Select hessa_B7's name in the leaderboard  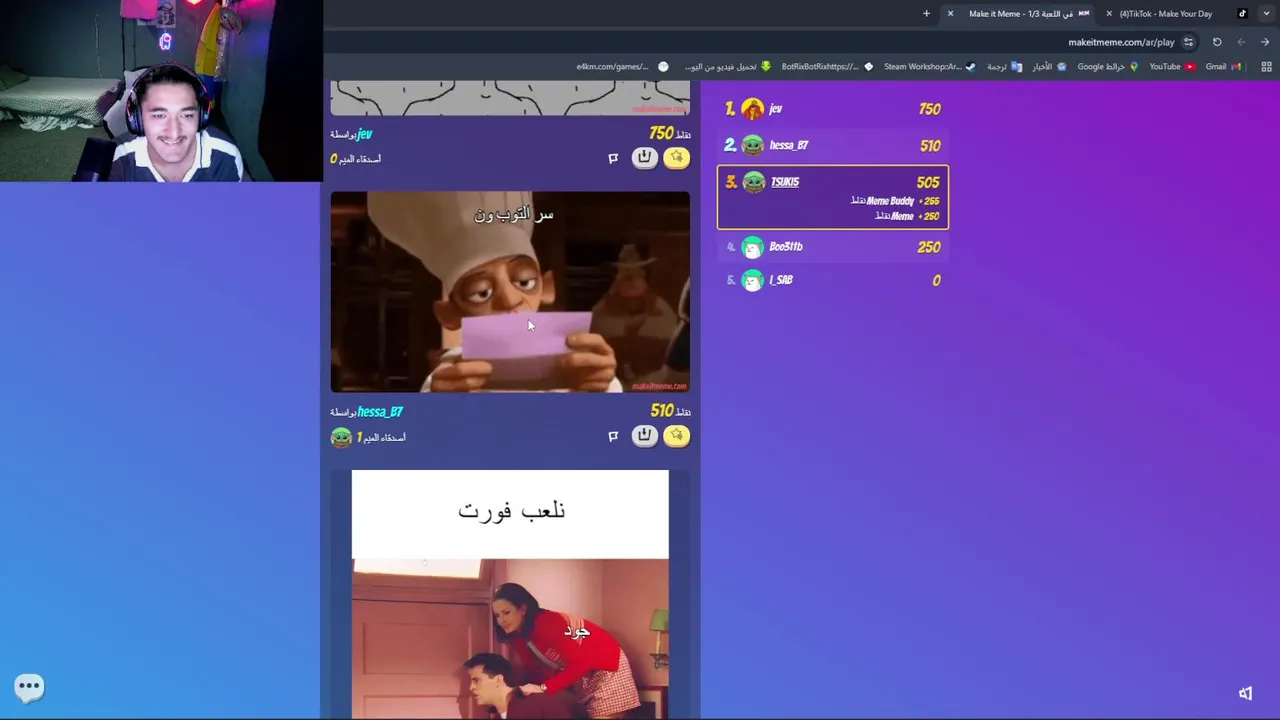point(789,146)
